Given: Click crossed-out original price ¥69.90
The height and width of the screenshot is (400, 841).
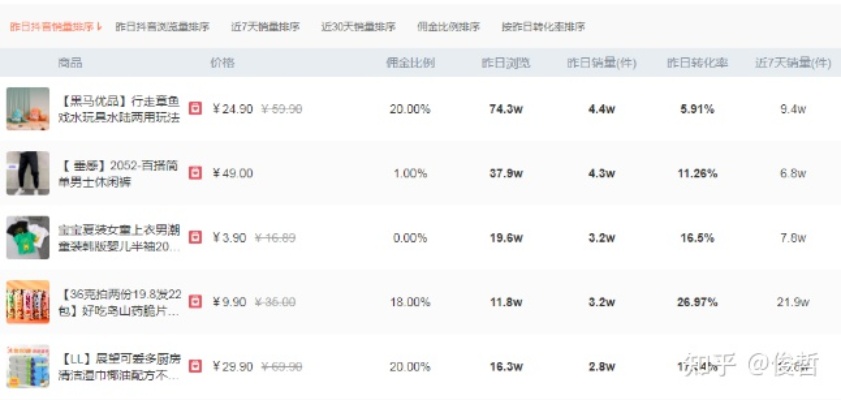Looking at the screenshot, I should coord(282,367).
